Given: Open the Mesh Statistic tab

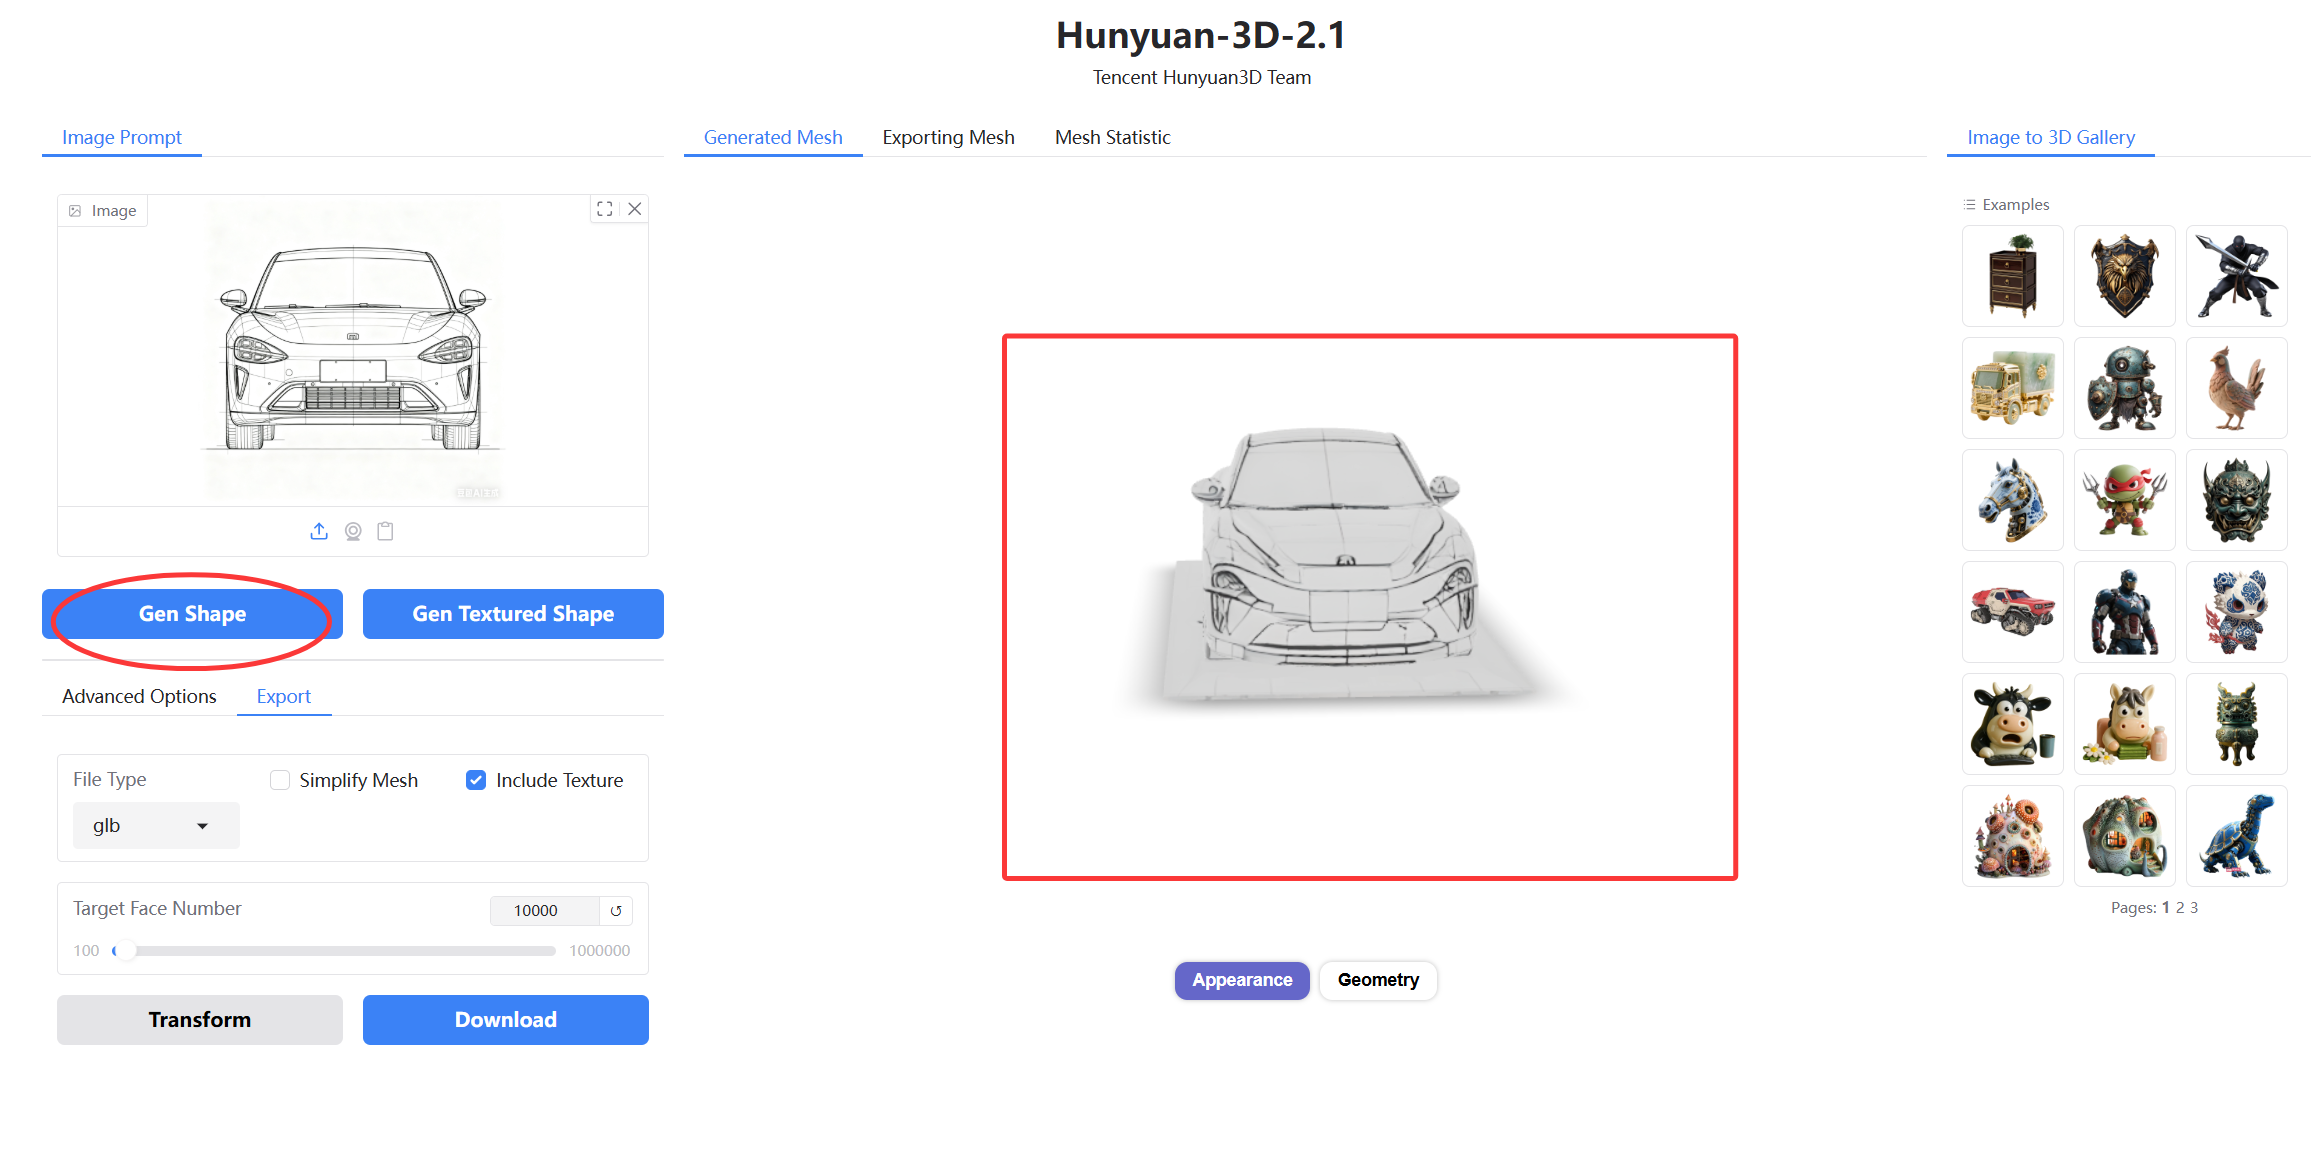Looking at the screenshot, I should pyautogui.click(x=1112, y=137).
